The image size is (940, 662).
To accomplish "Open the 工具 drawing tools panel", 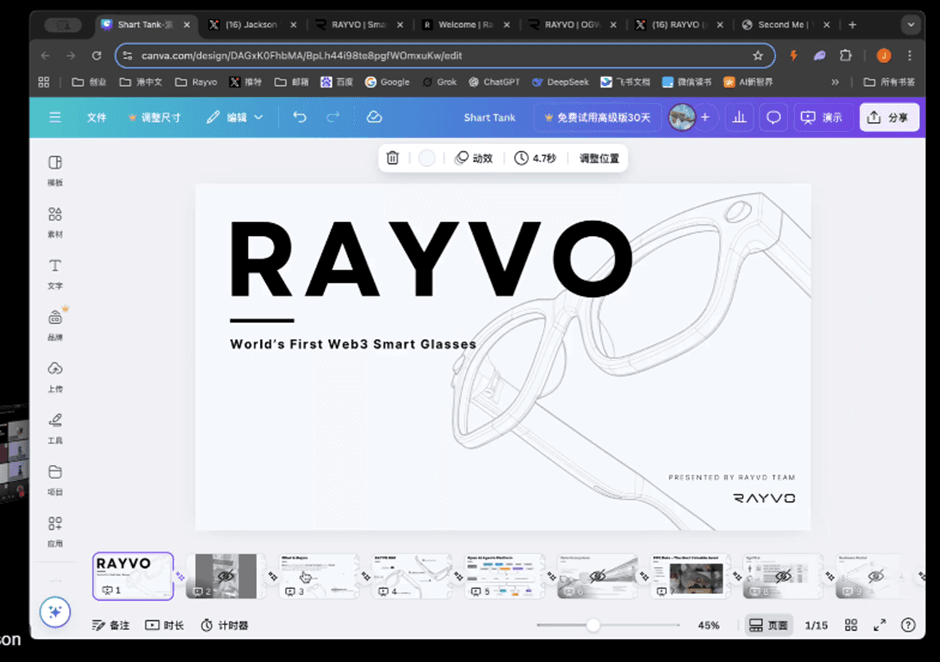I will click(55, 428).
